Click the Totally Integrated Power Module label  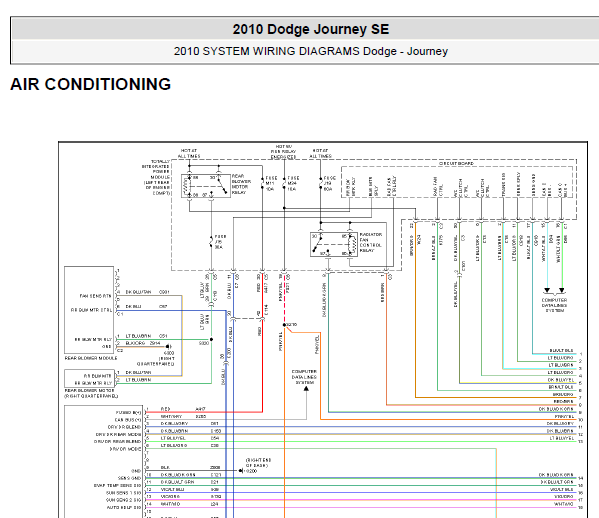[x=156, y=177]
